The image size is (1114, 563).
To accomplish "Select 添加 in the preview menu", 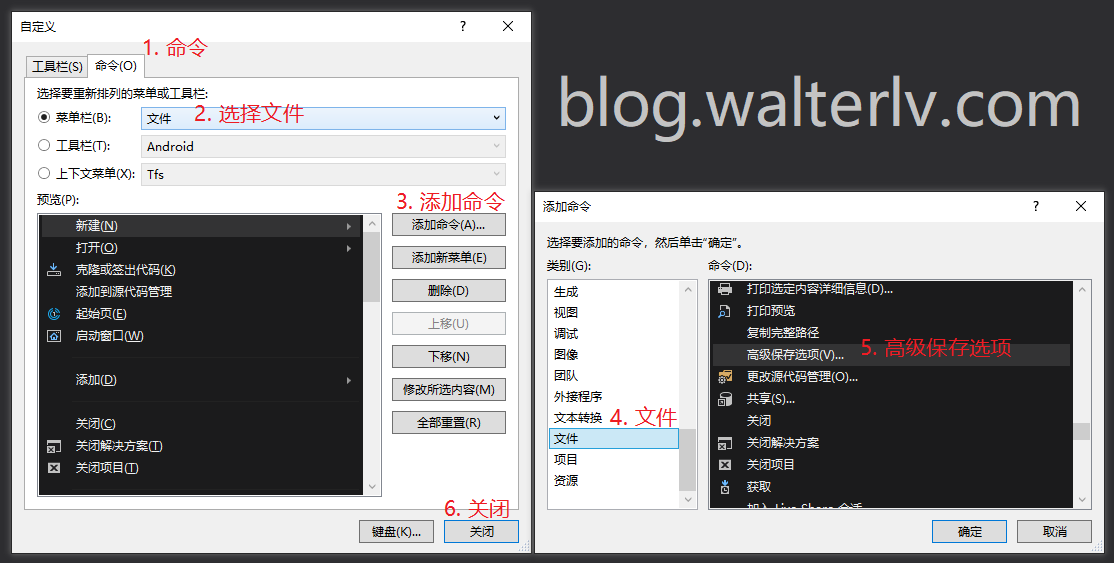I will coord(200,380).
